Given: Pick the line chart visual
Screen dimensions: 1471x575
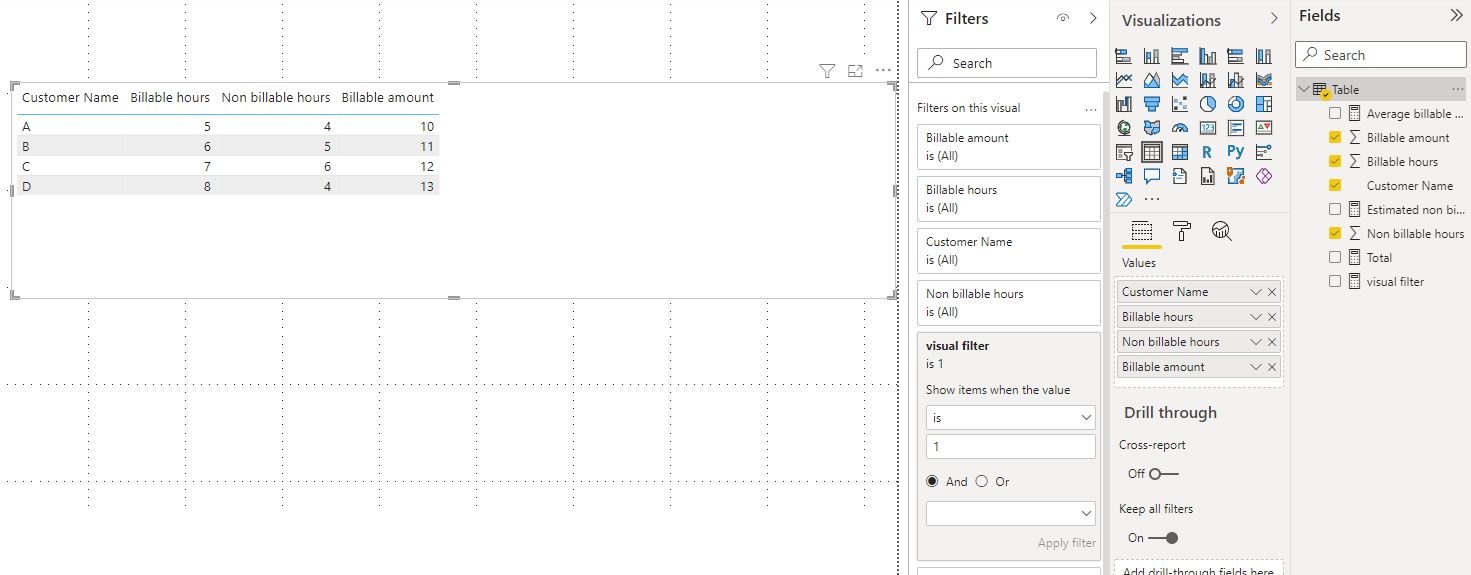Looking at the screenshot, I should click(1124, 80).
